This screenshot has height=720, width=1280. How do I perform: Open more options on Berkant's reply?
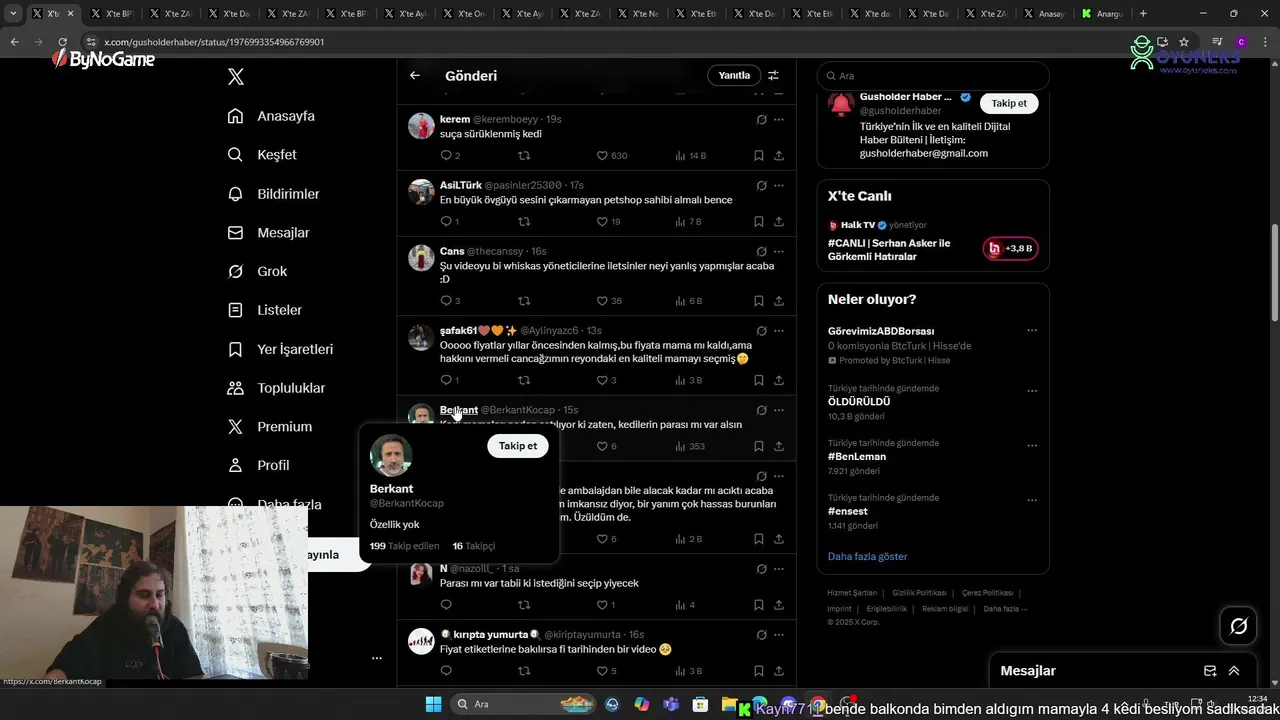click(x=779, y=410)
